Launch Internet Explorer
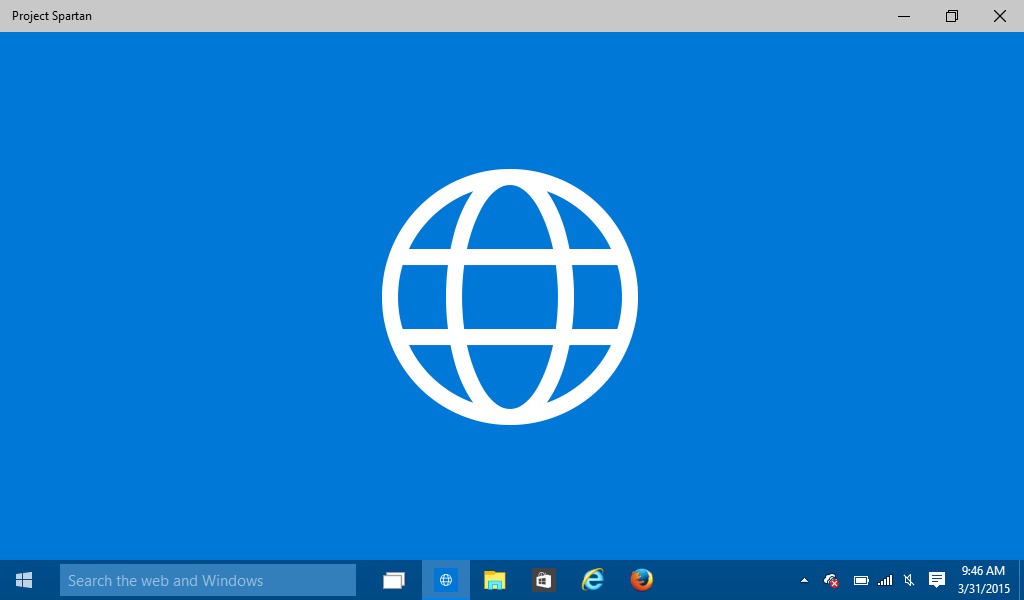1024x600 pixels. [592, 580]
